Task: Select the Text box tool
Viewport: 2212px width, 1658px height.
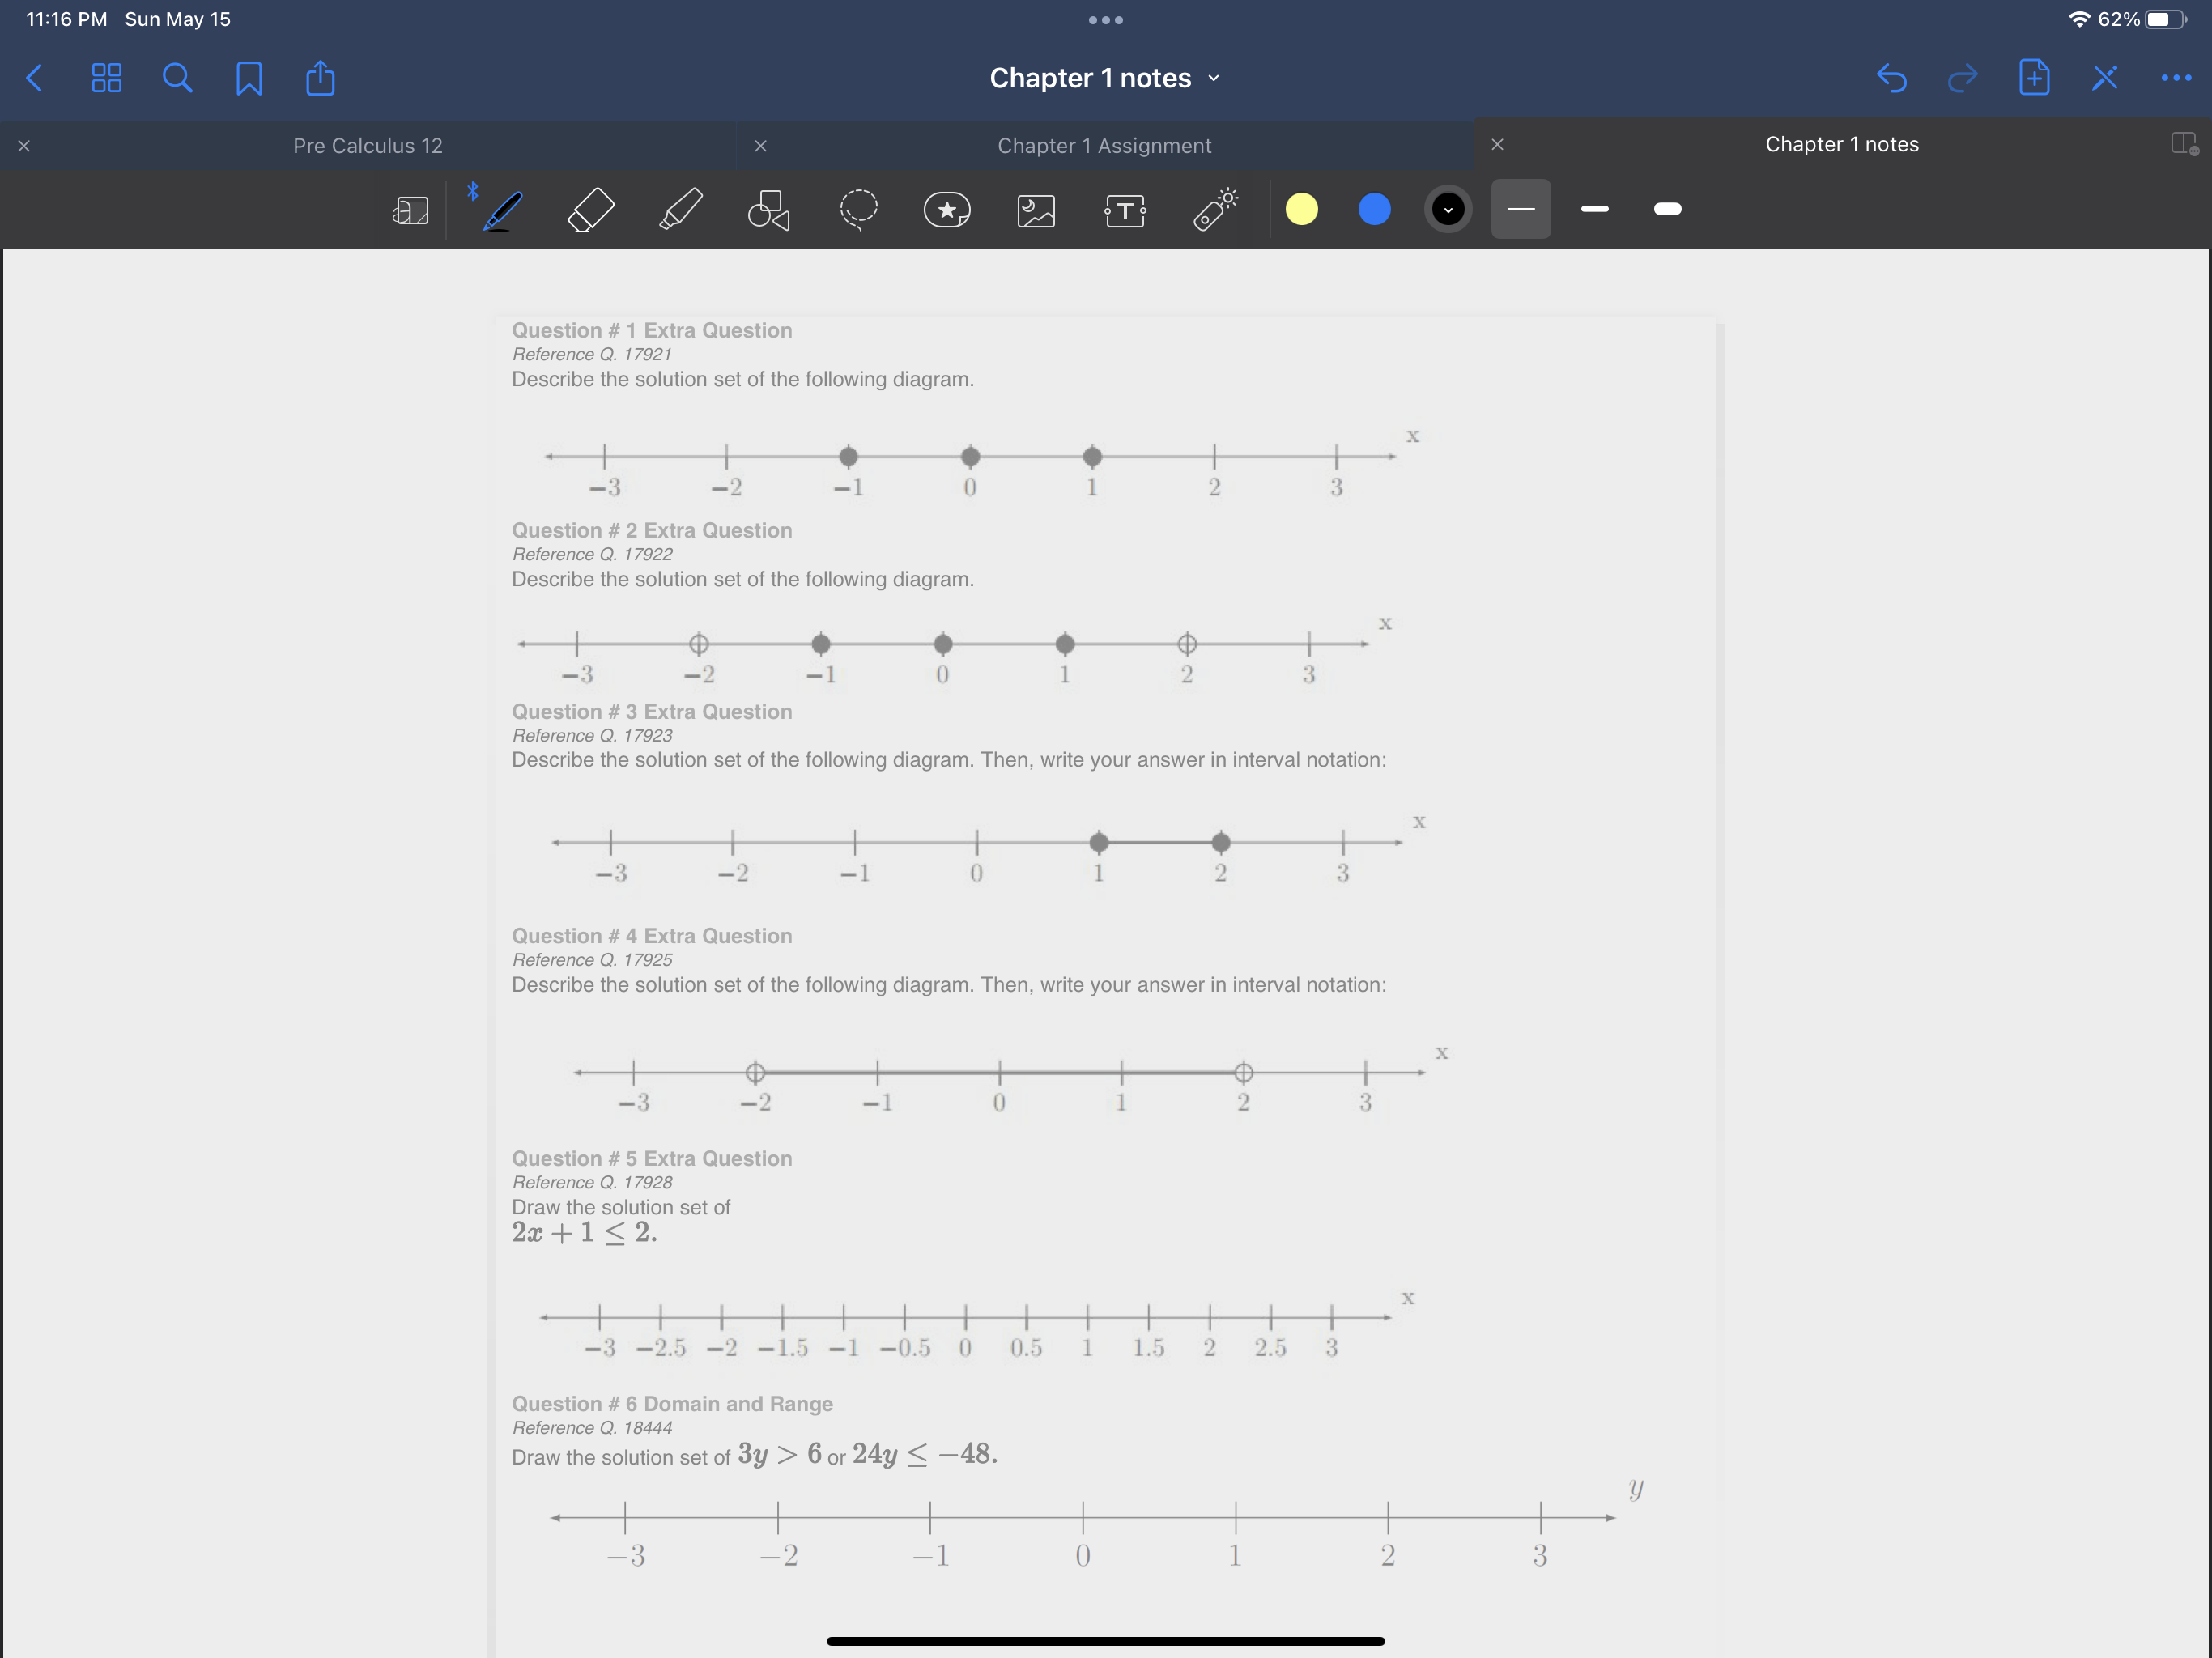Action: click(1125, 210)
